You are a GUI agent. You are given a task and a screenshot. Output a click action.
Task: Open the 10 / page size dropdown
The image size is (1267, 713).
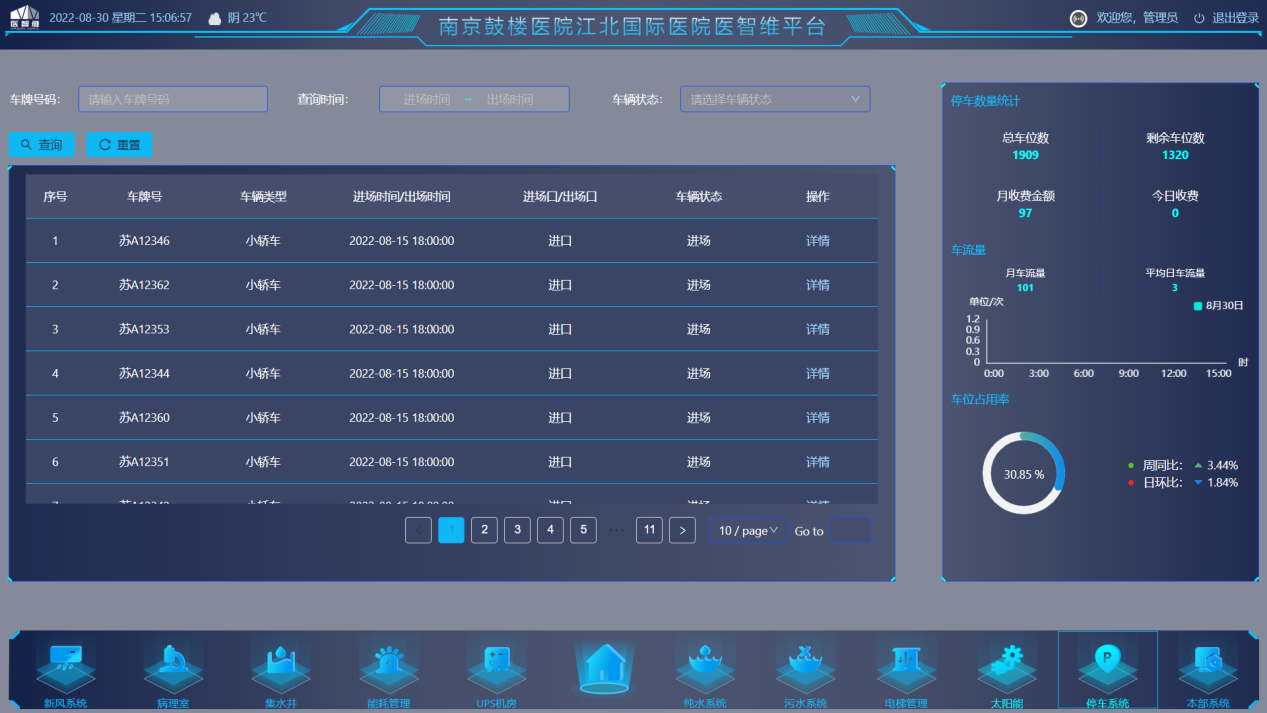click(x=748, y=531)
